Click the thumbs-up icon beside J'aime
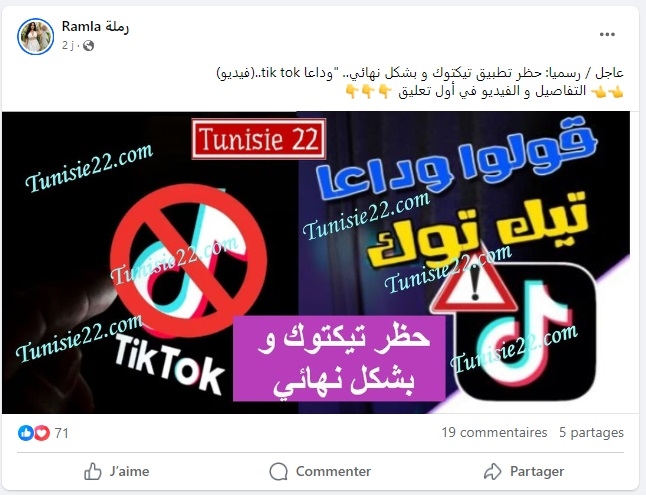The width and height of the screenshot is (646, 499). click(93, 471)
